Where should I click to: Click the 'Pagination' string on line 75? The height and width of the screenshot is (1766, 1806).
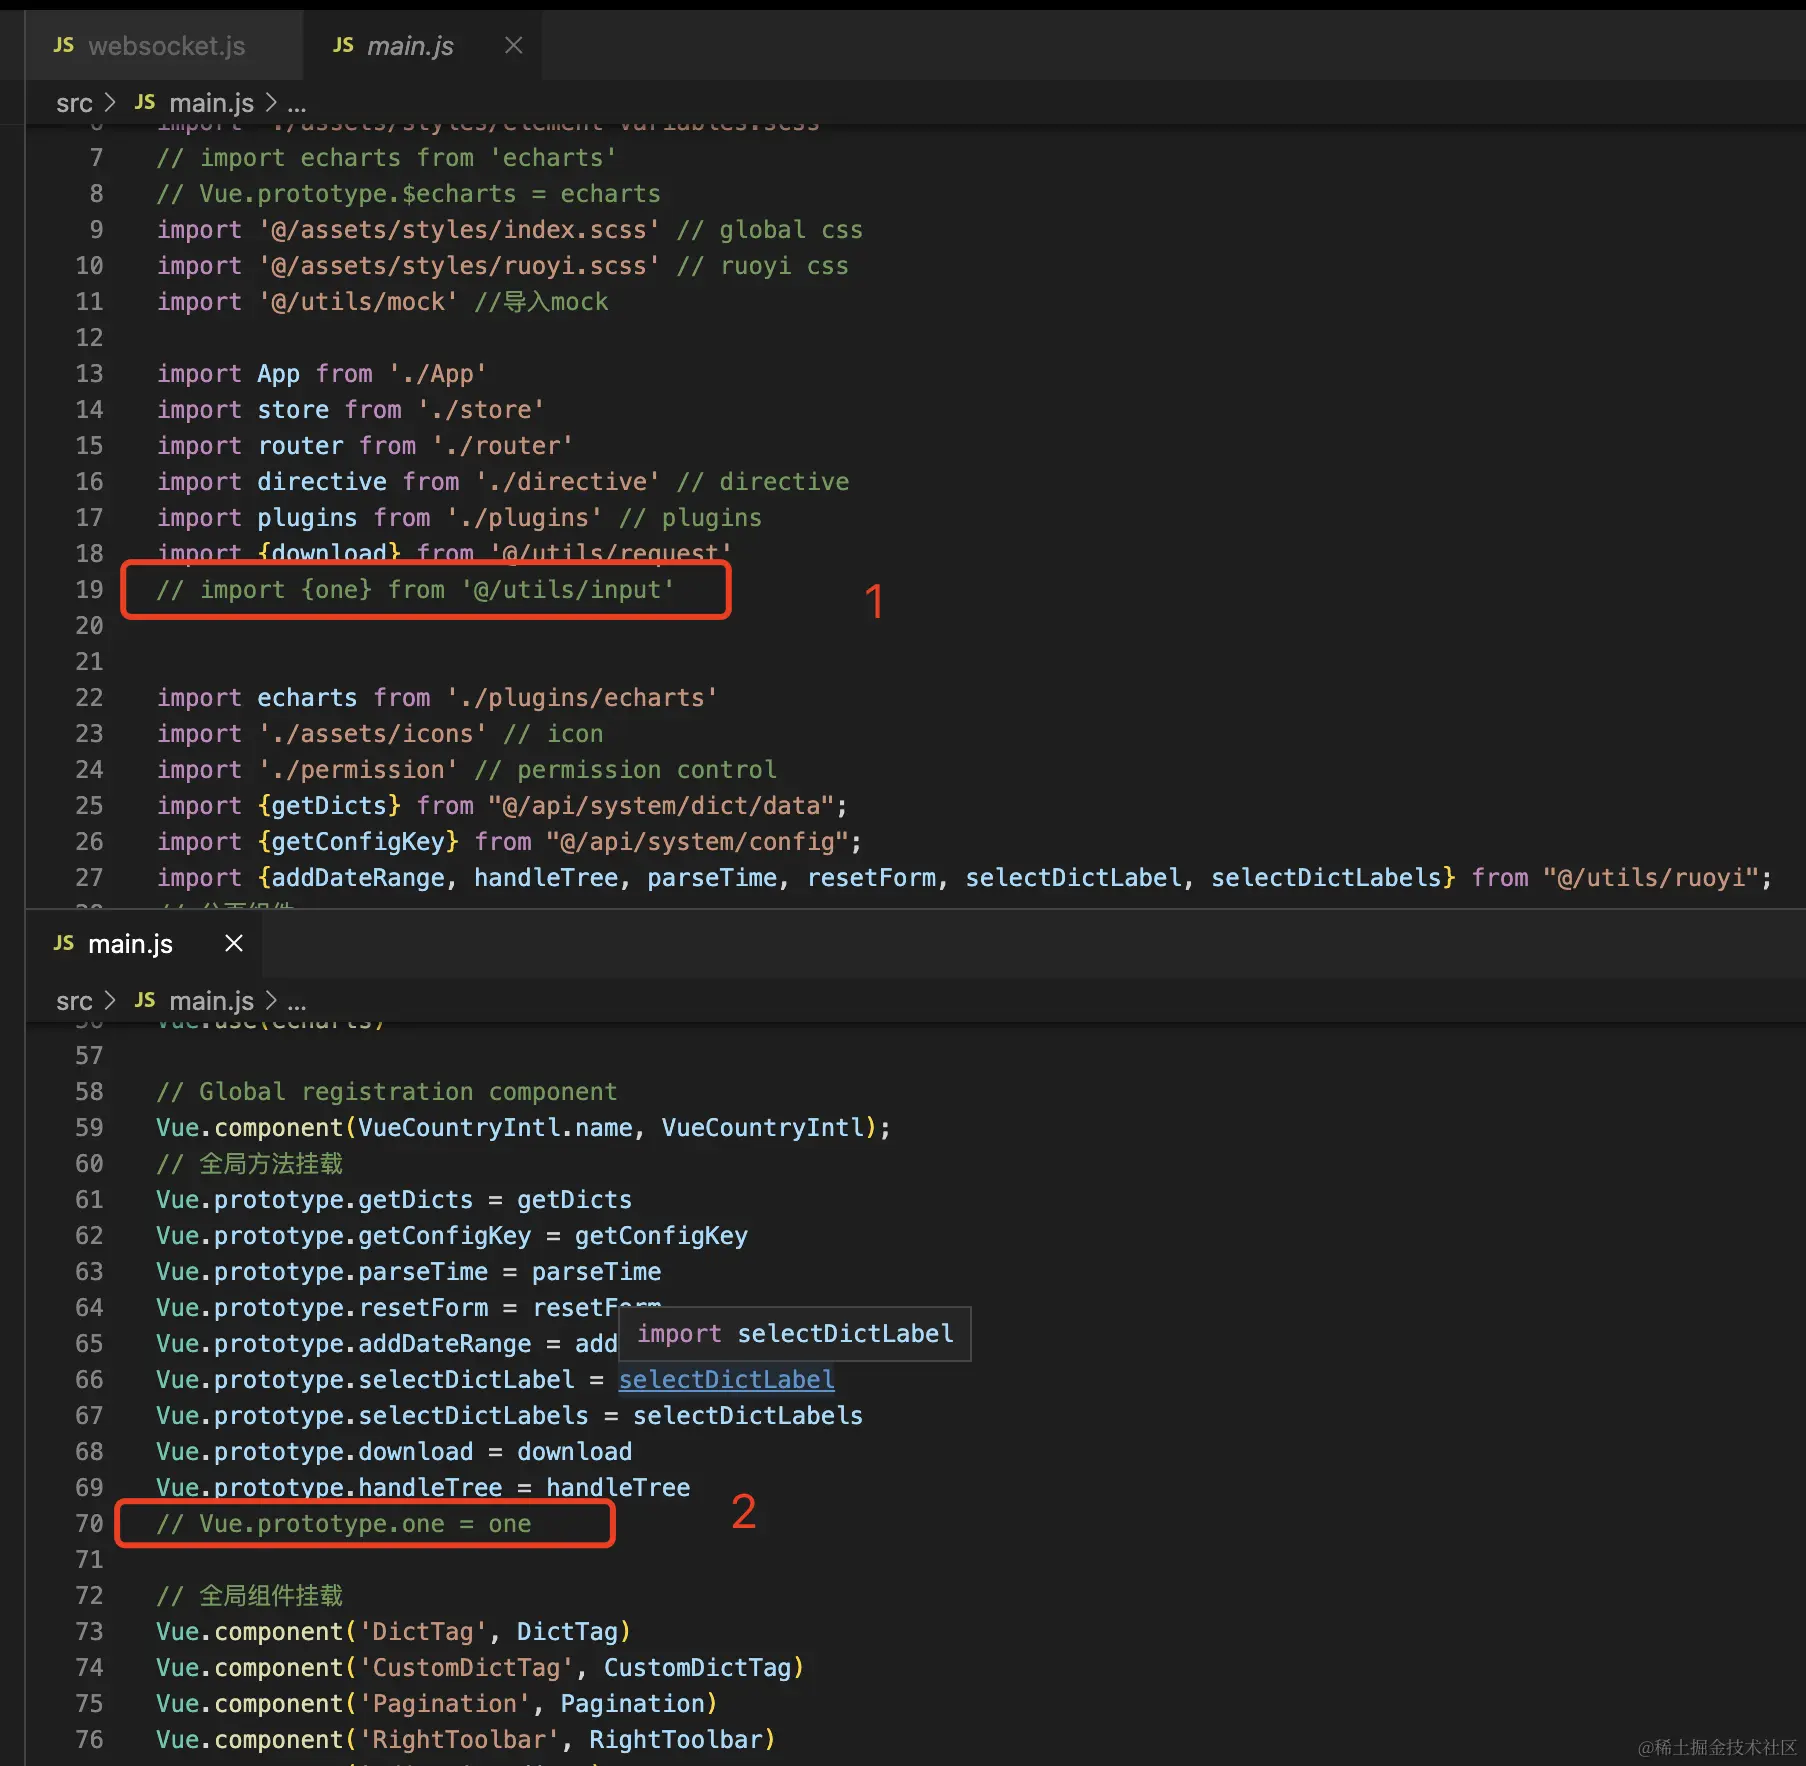tap(444, 1704)
